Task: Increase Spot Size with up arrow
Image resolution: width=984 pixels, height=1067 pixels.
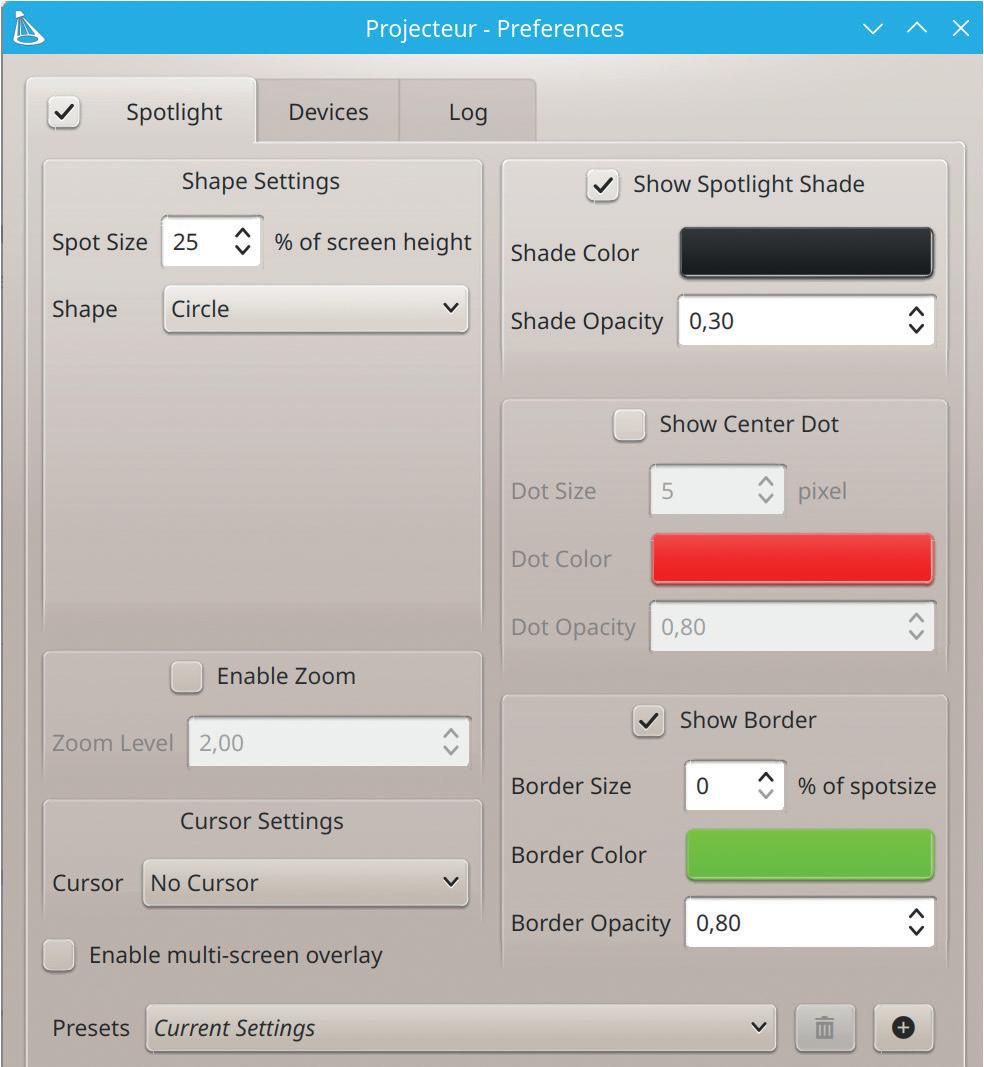Action: [x=243, y=233]
